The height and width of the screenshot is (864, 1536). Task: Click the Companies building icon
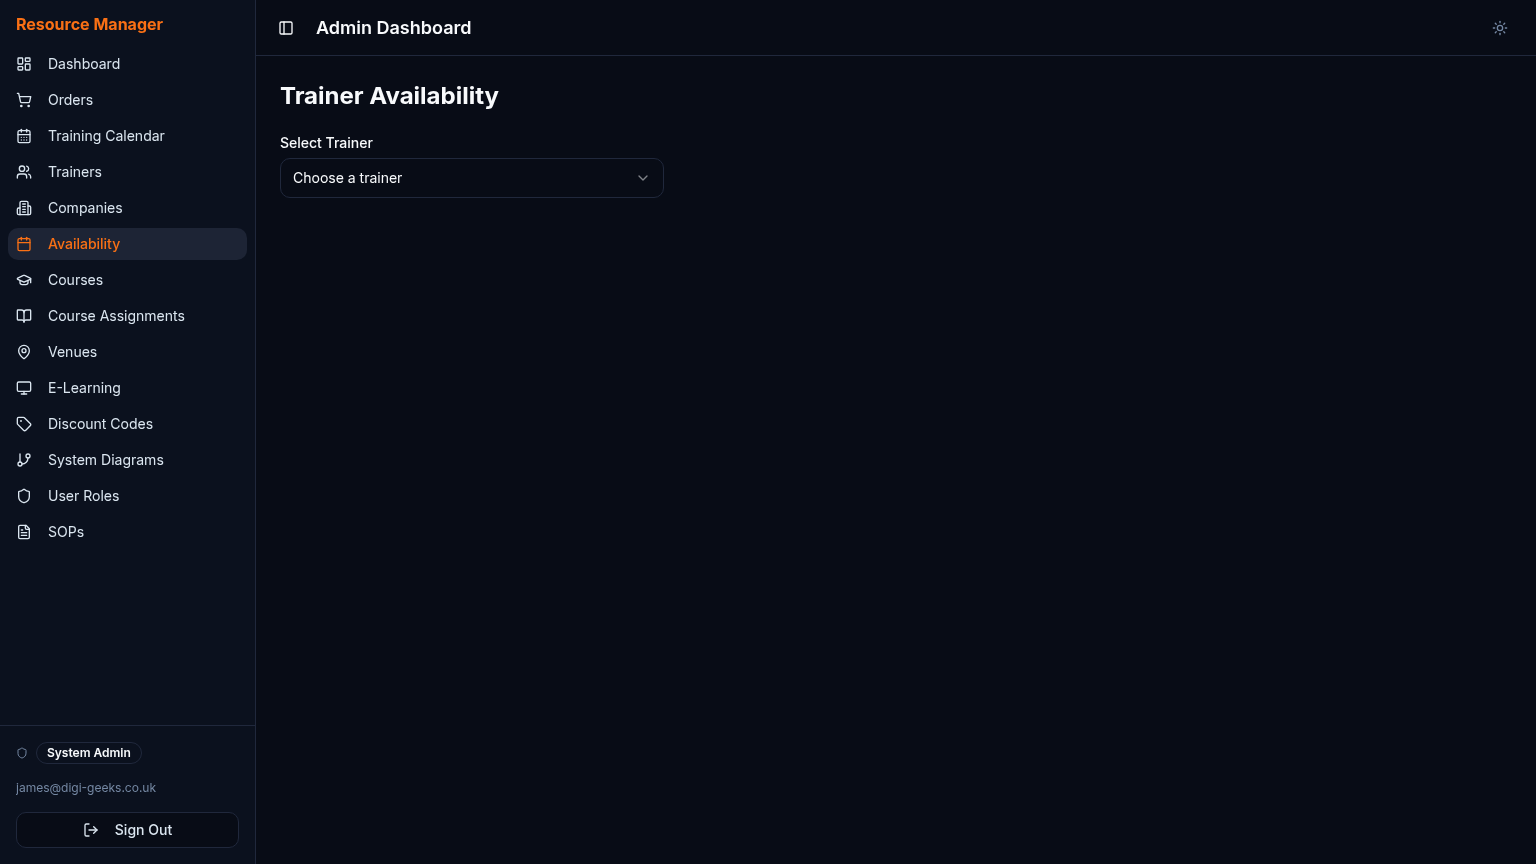pos(24,208)
